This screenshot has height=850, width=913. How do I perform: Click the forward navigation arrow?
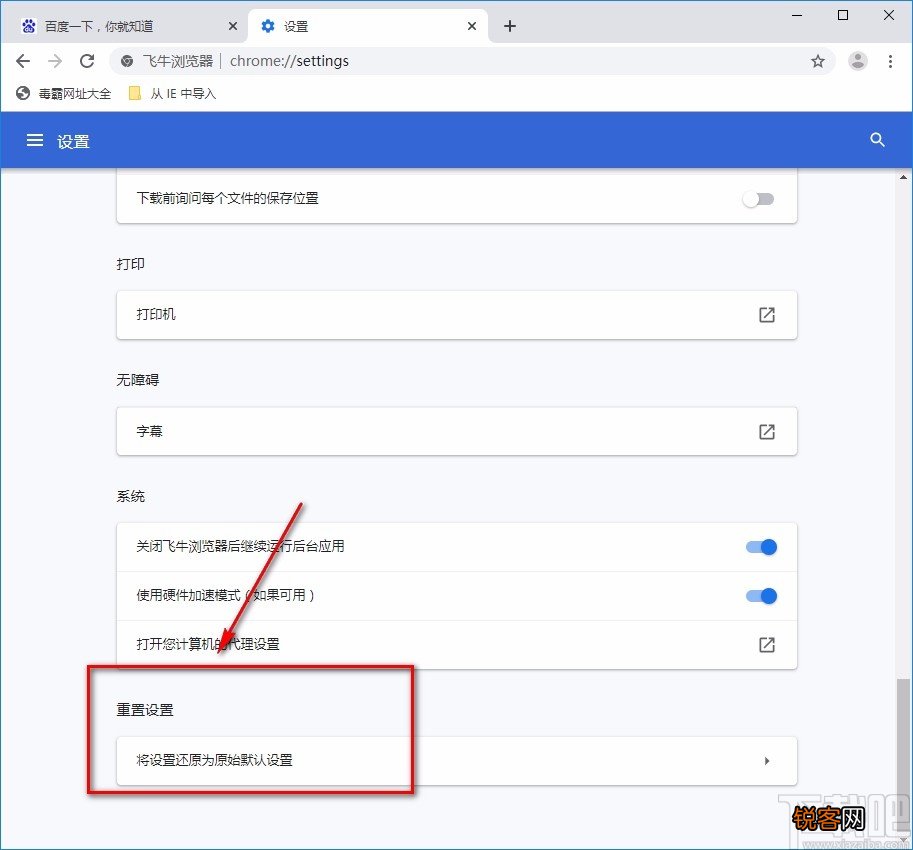[x=55, y=61]
